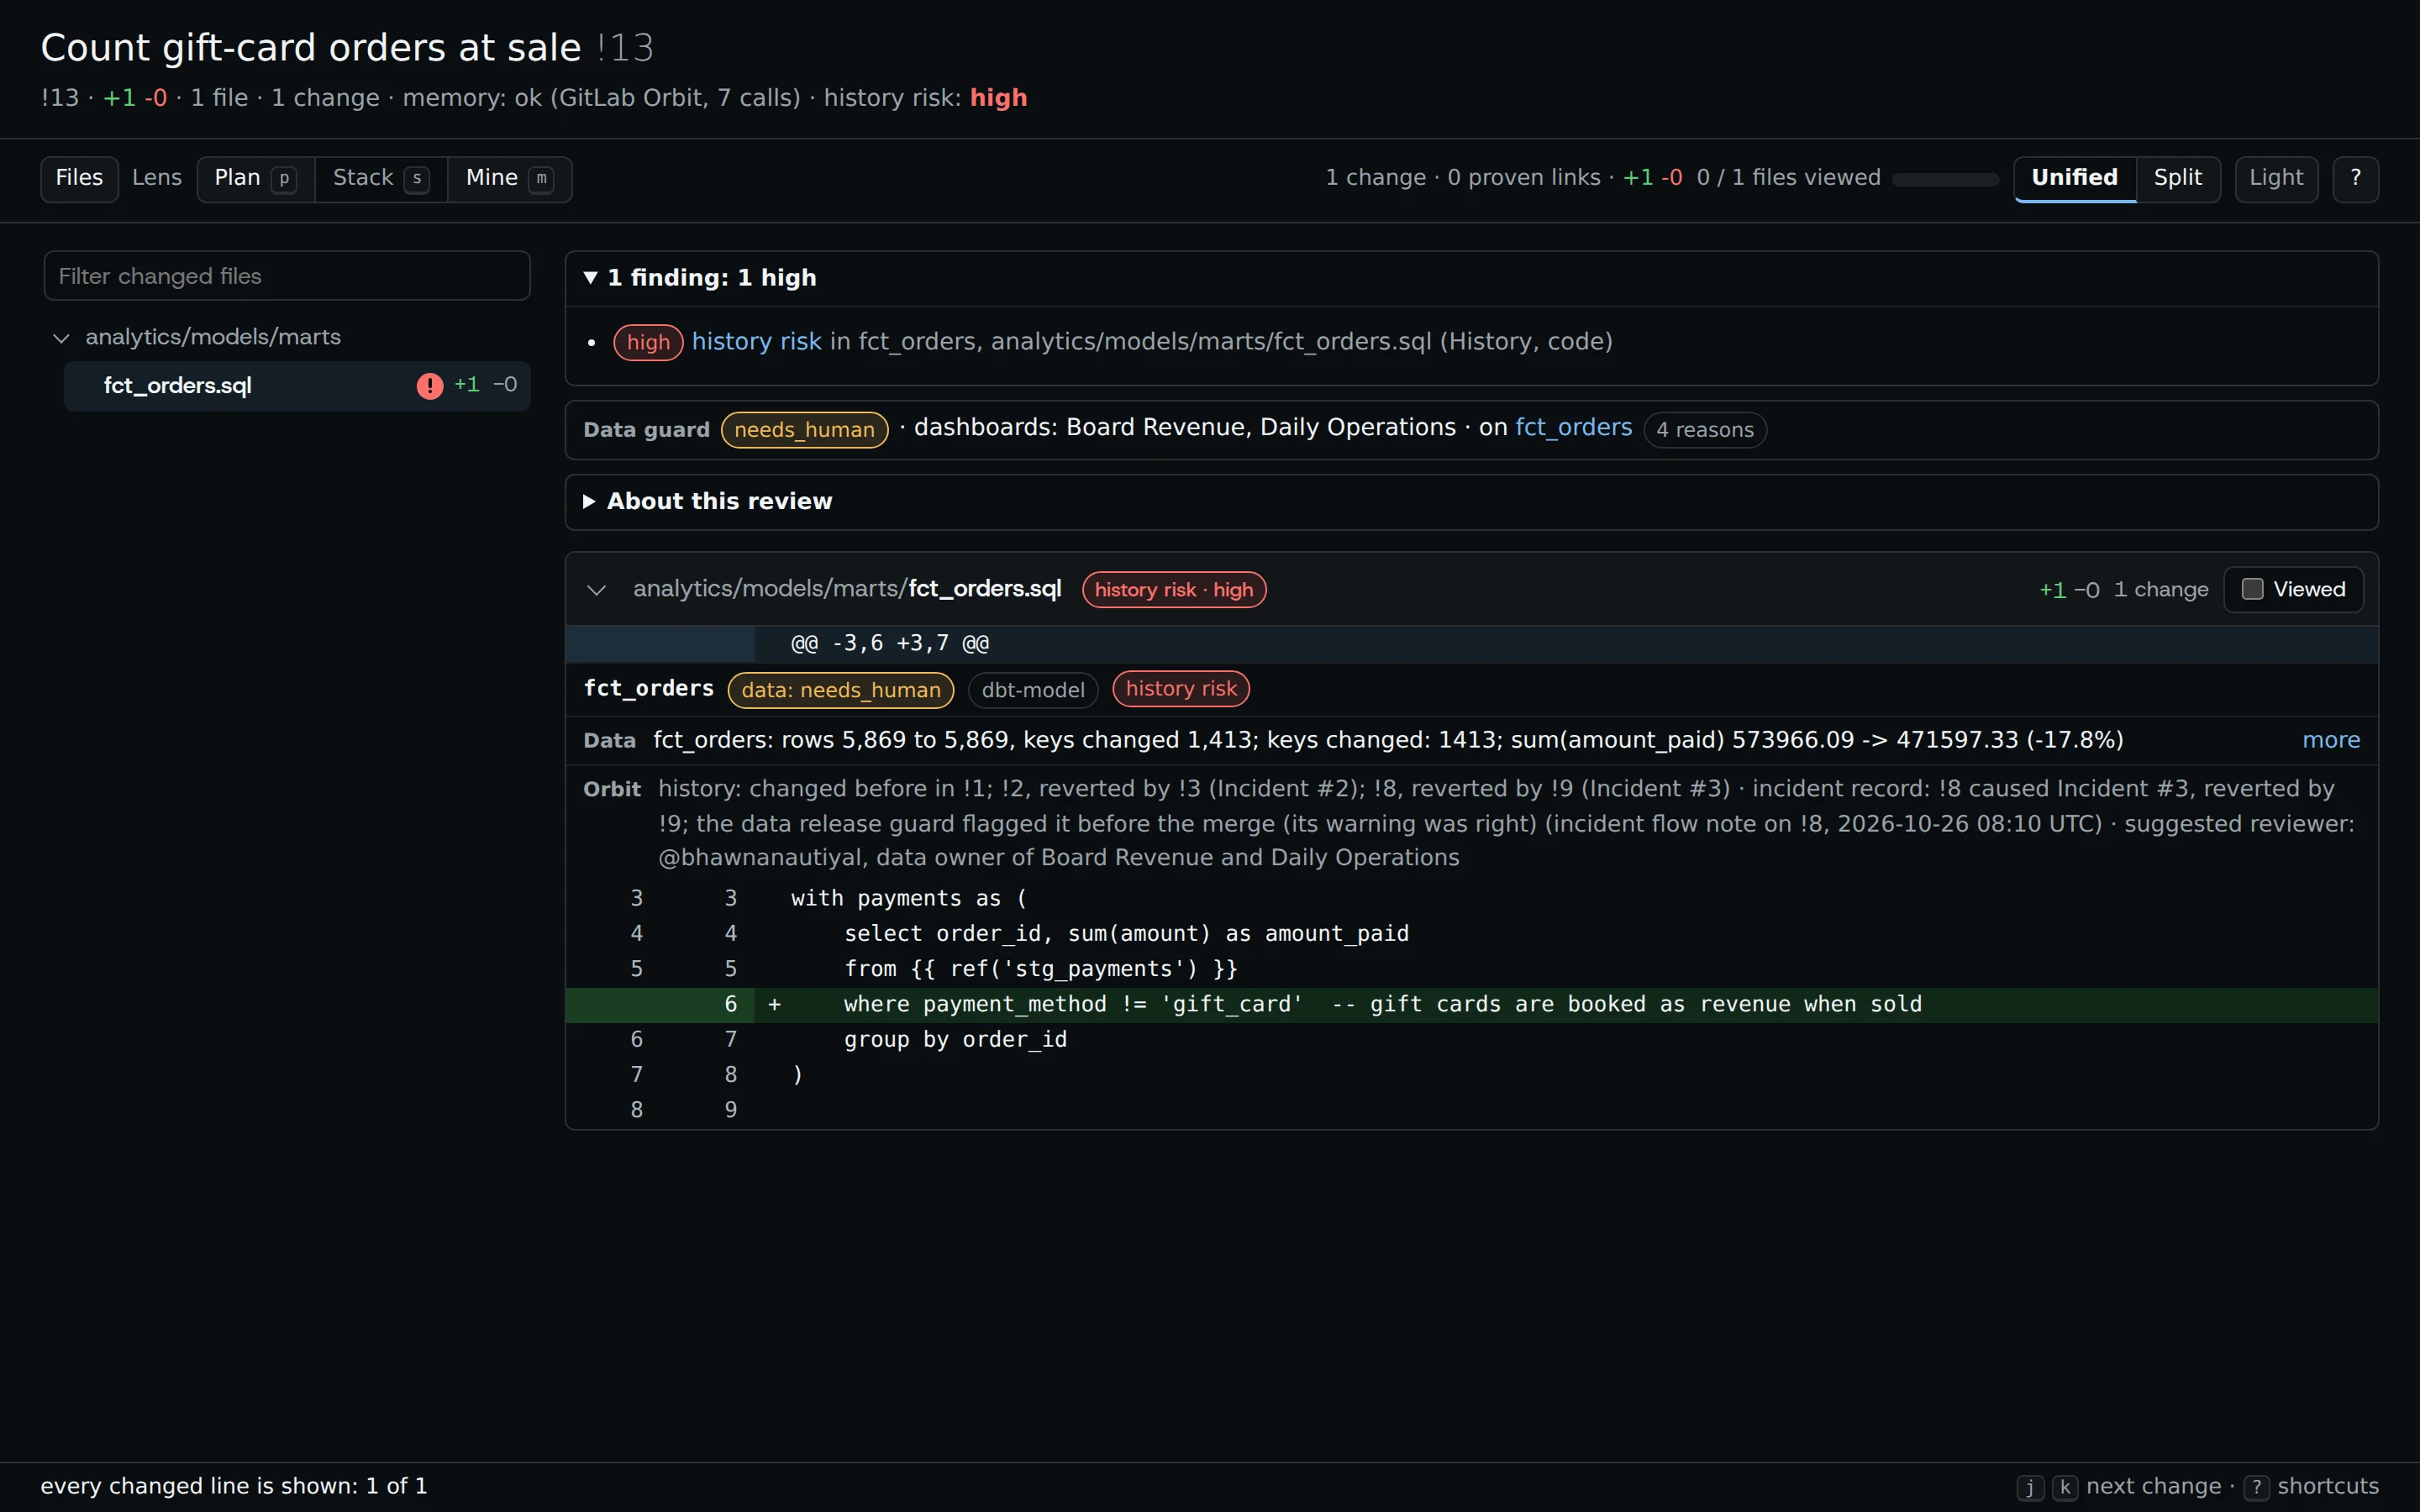2420x1512 pixels.
Task: Click the files viewed progress bar
Action: (x=1945, y=180)
